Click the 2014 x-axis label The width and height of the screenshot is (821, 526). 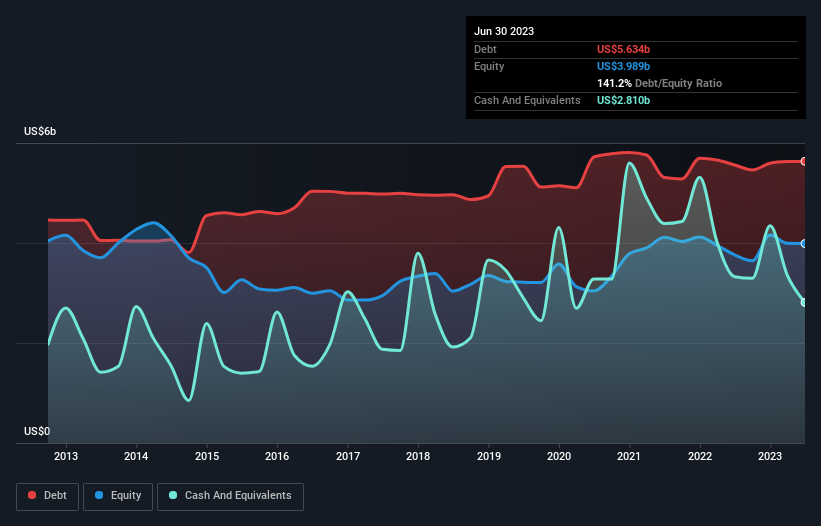136,456
